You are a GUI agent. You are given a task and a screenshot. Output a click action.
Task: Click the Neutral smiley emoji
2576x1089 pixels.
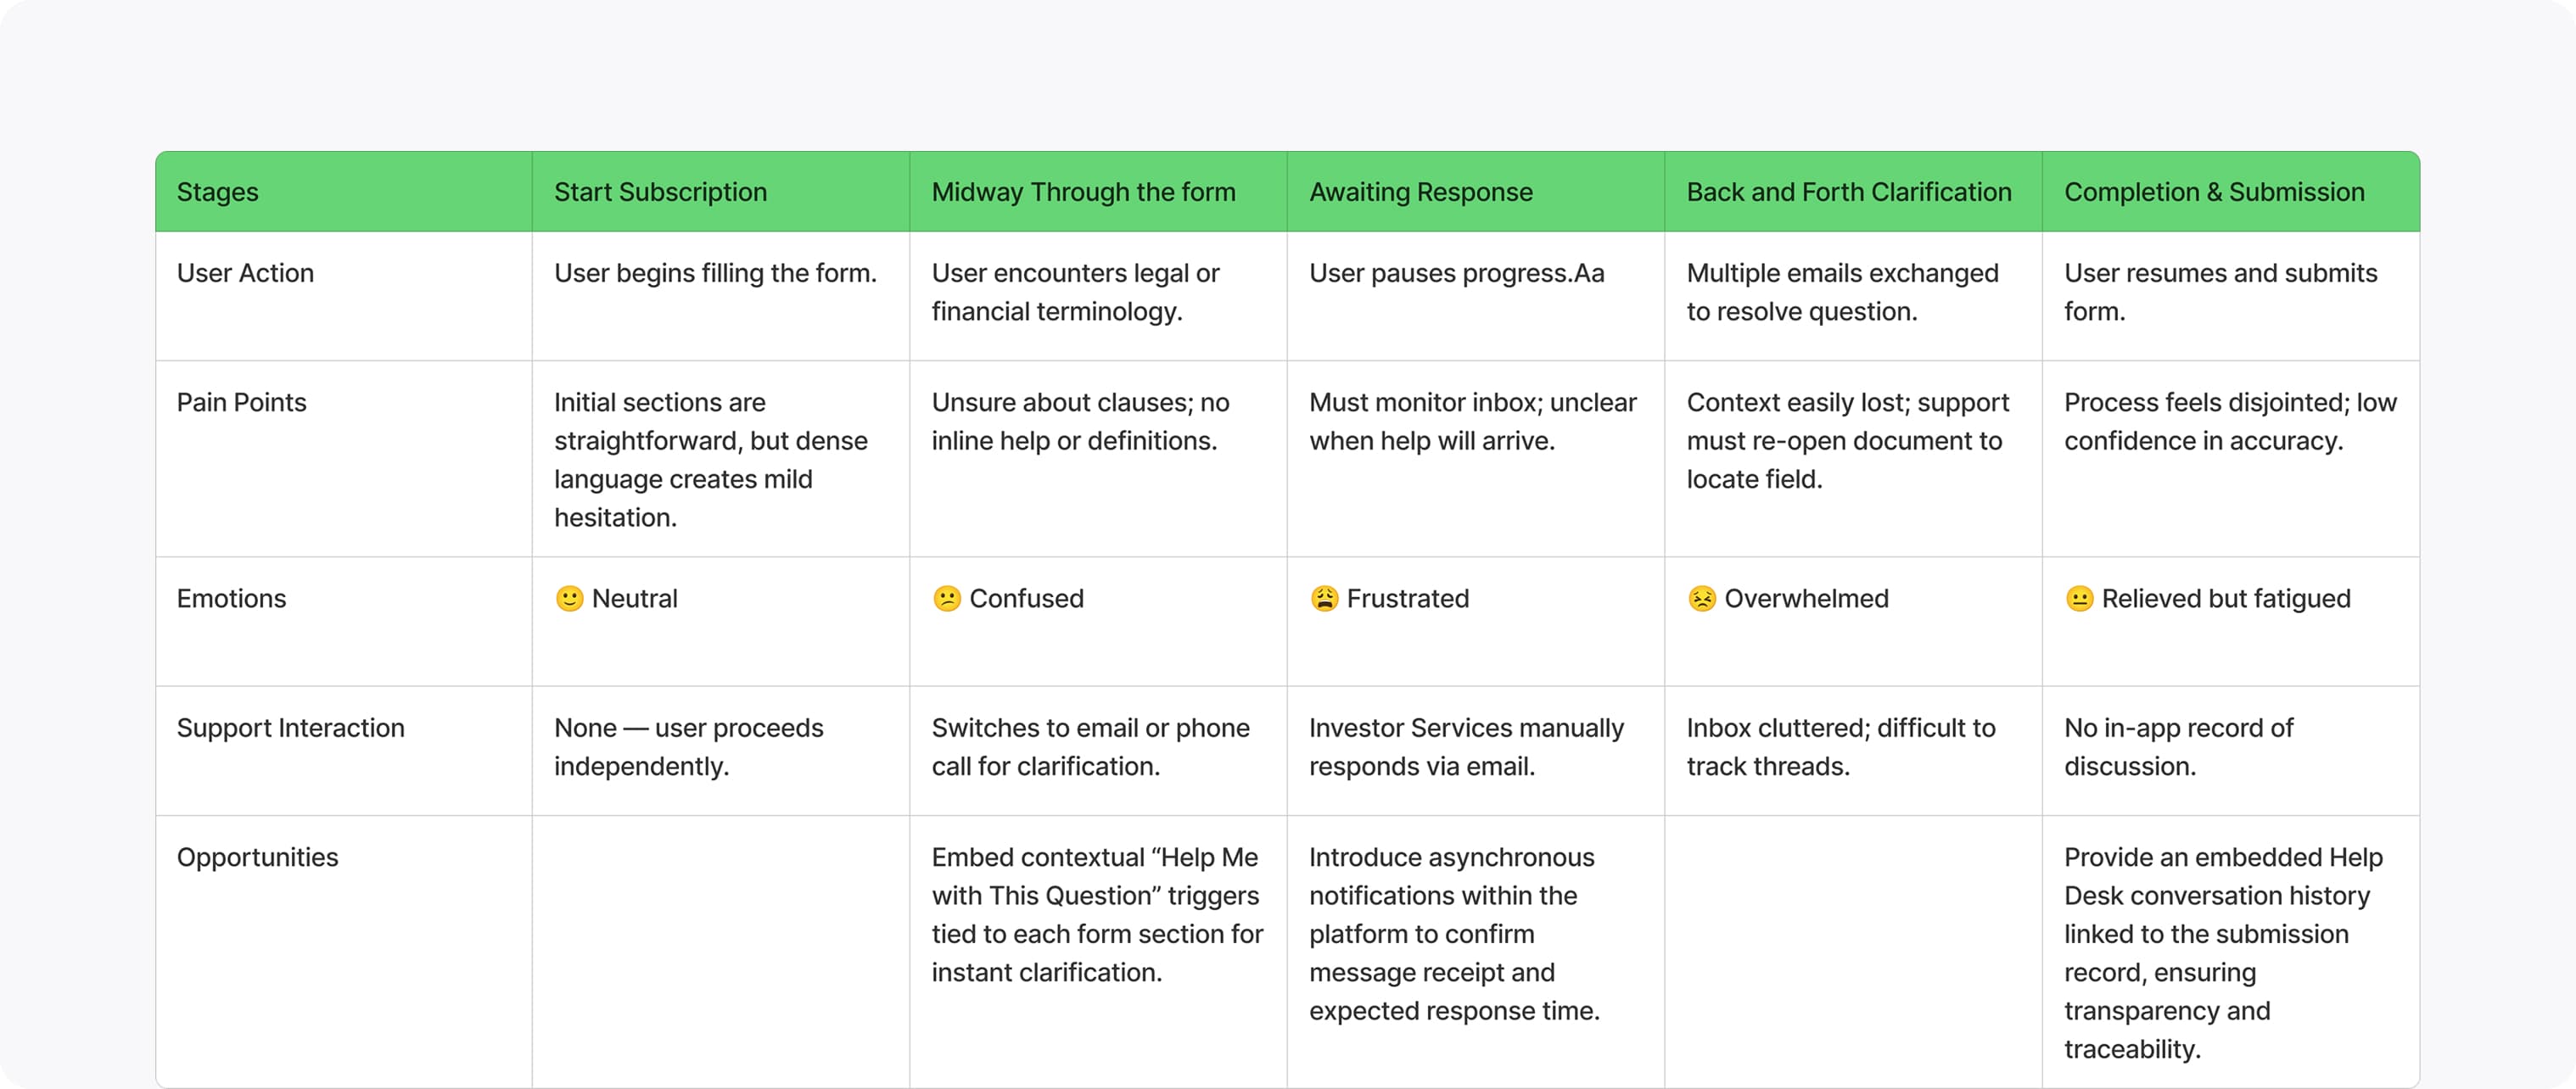pos(569,598)
